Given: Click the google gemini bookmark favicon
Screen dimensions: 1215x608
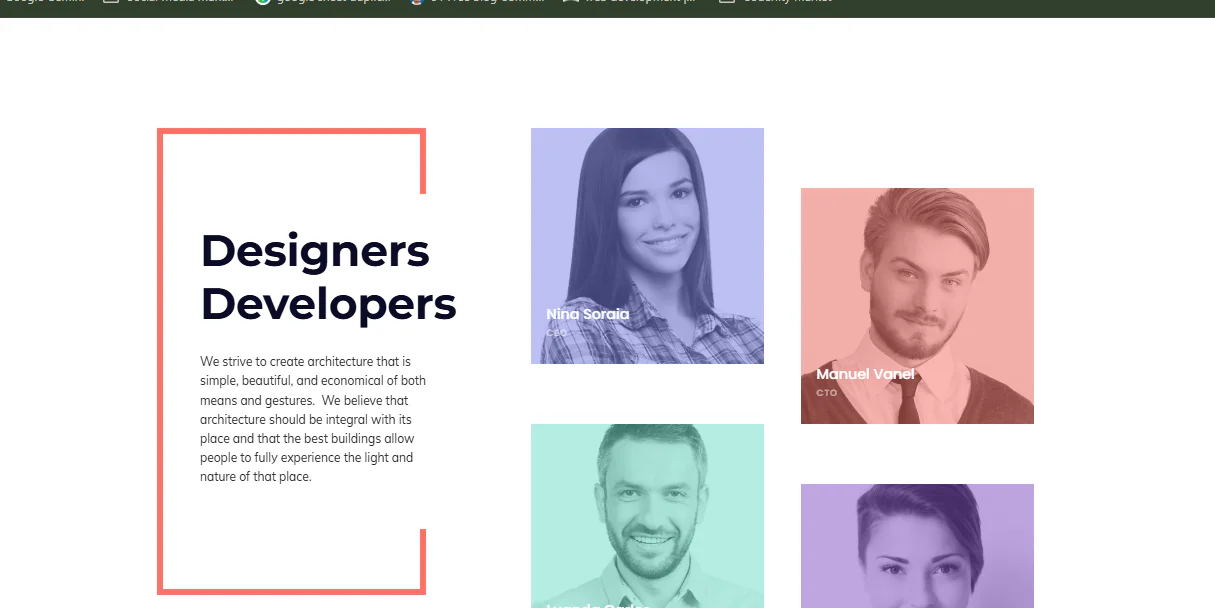Looking at the screenshot, I should click(x=5, y=2).
